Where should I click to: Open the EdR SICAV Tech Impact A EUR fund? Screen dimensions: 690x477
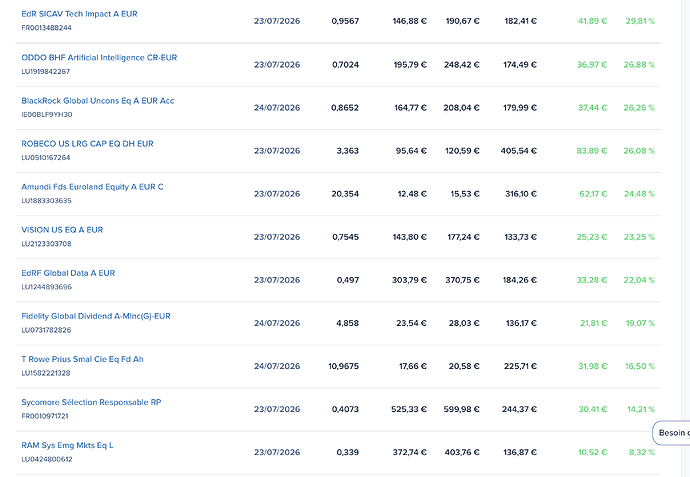click(79, 14)
